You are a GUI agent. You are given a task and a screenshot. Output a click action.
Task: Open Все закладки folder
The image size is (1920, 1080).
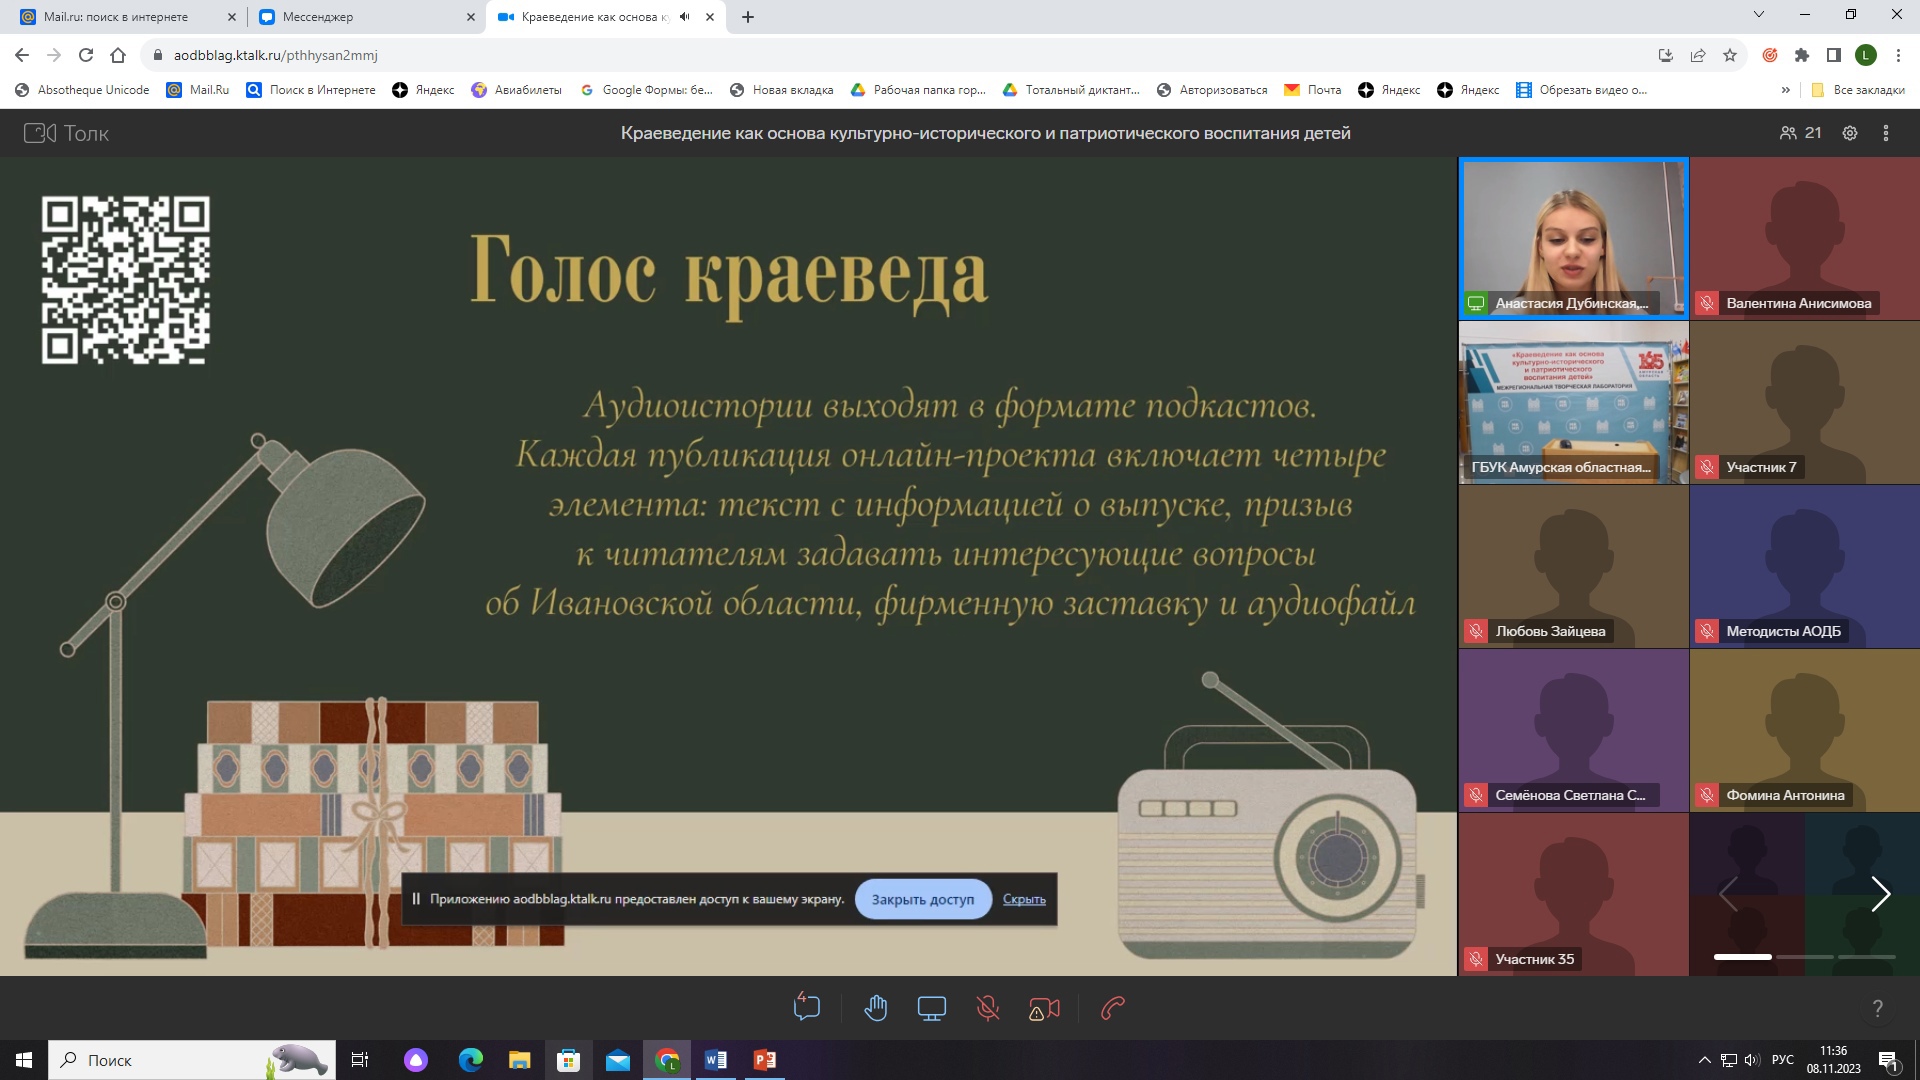1859,90
